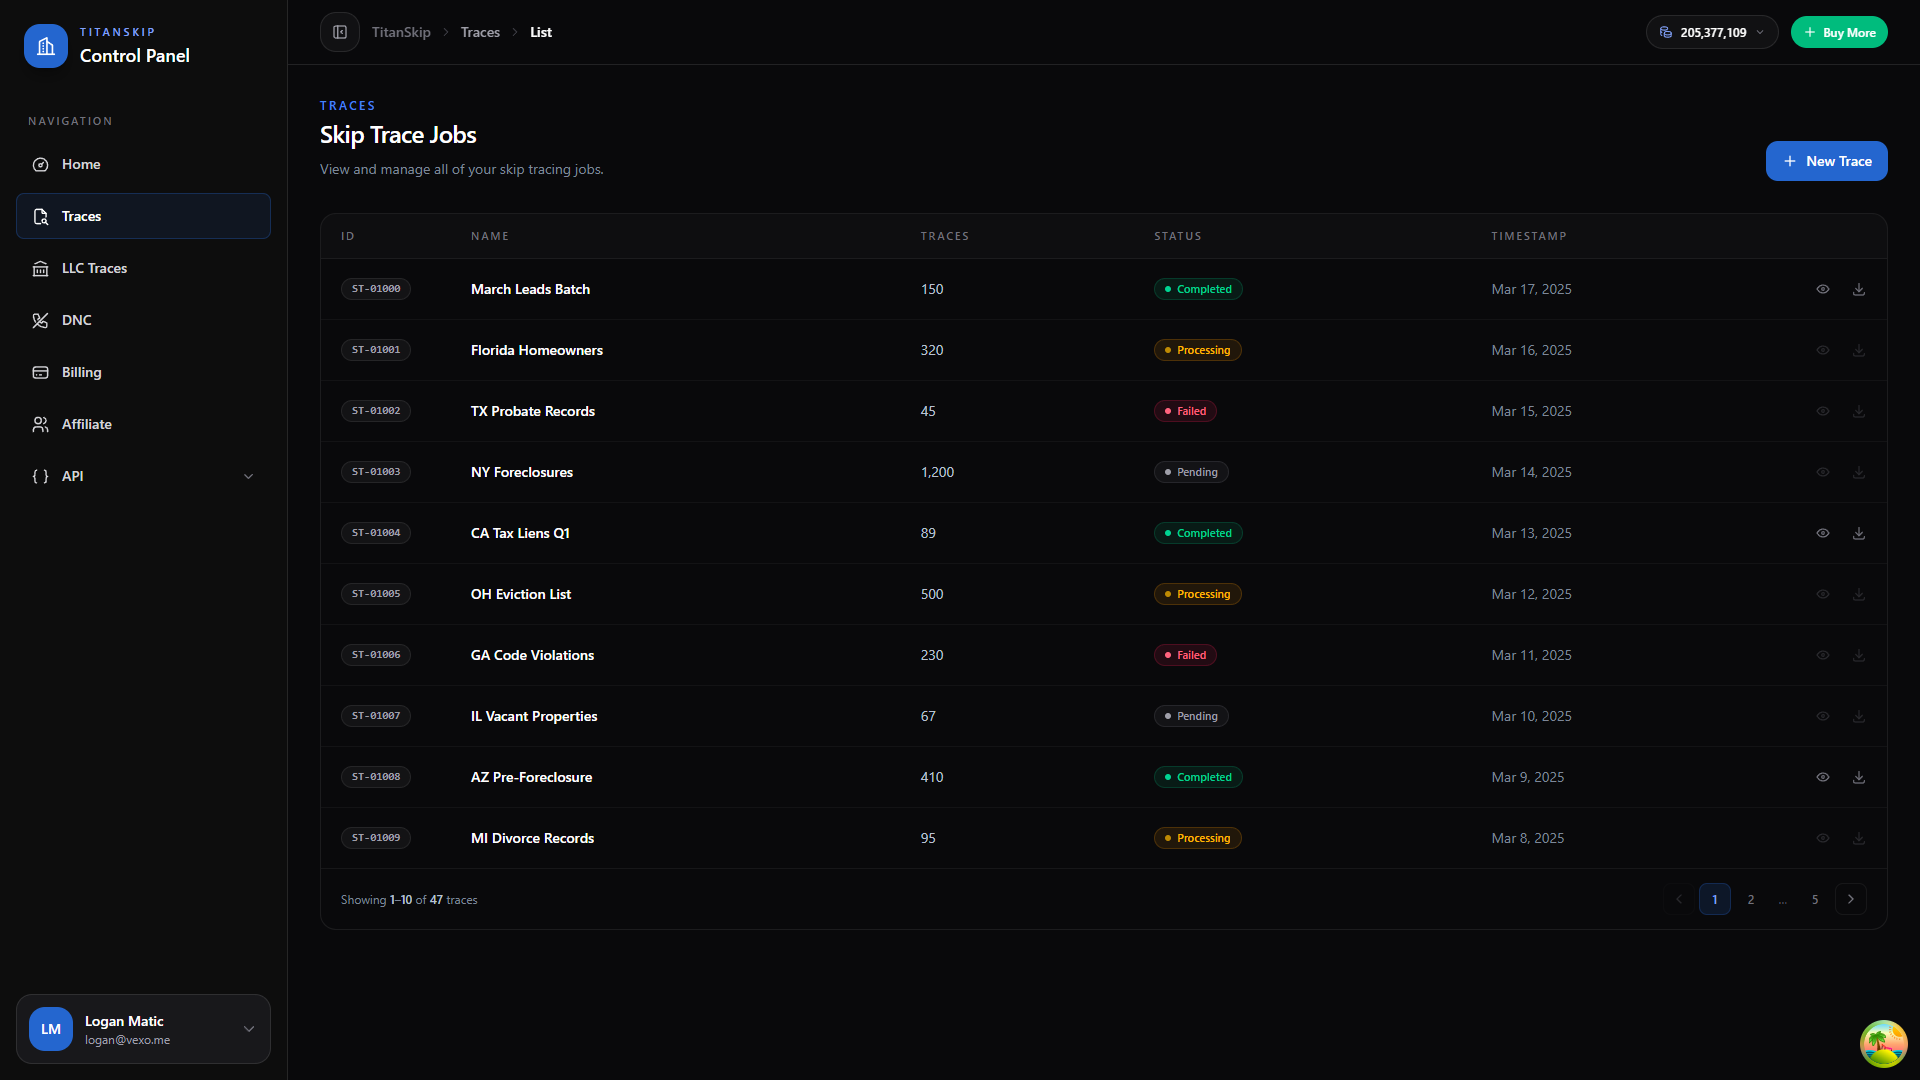
Task: View the NY Foreclosures trace (eye icon)
Action: click(1823, 472)
